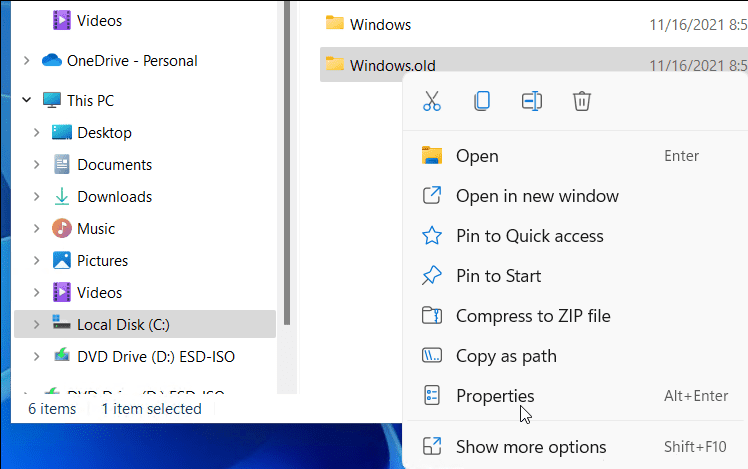Open the Music folder in sidebar

pos(95,229)
